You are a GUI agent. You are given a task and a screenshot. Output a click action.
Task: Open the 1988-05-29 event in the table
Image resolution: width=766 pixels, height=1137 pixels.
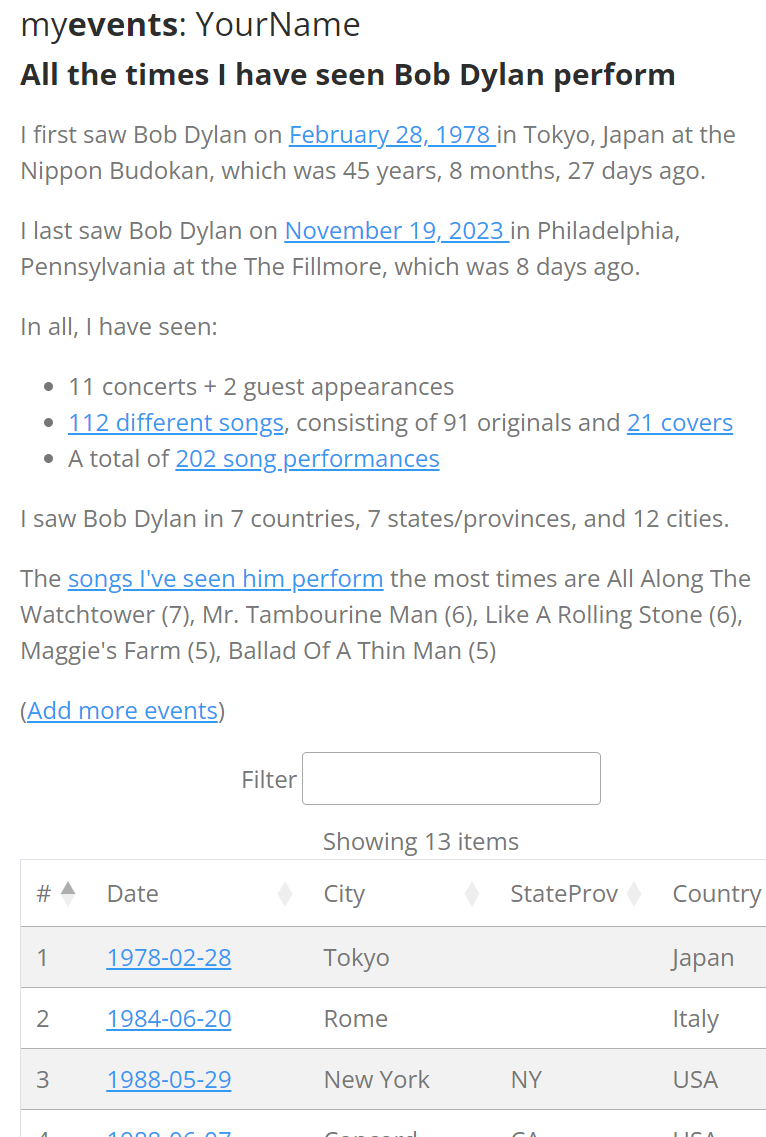[x=169, y=1080]
